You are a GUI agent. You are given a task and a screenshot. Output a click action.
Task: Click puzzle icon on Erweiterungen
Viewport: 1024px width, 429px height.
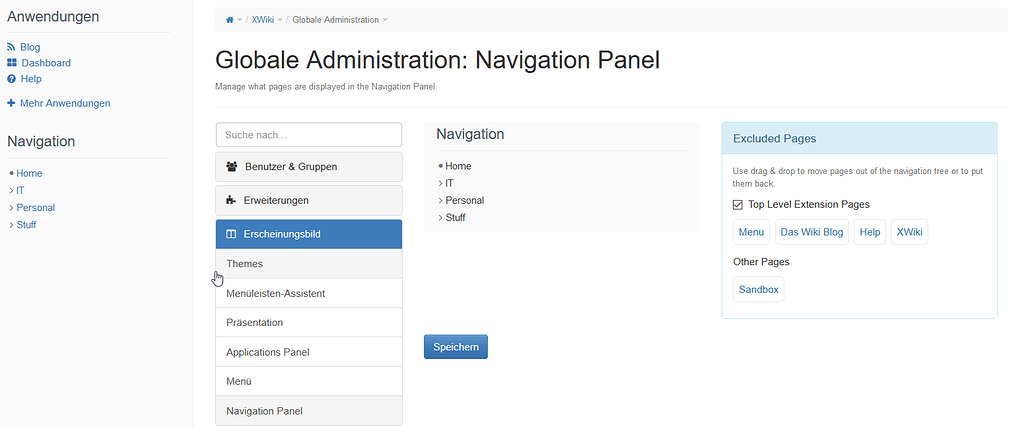231,200
